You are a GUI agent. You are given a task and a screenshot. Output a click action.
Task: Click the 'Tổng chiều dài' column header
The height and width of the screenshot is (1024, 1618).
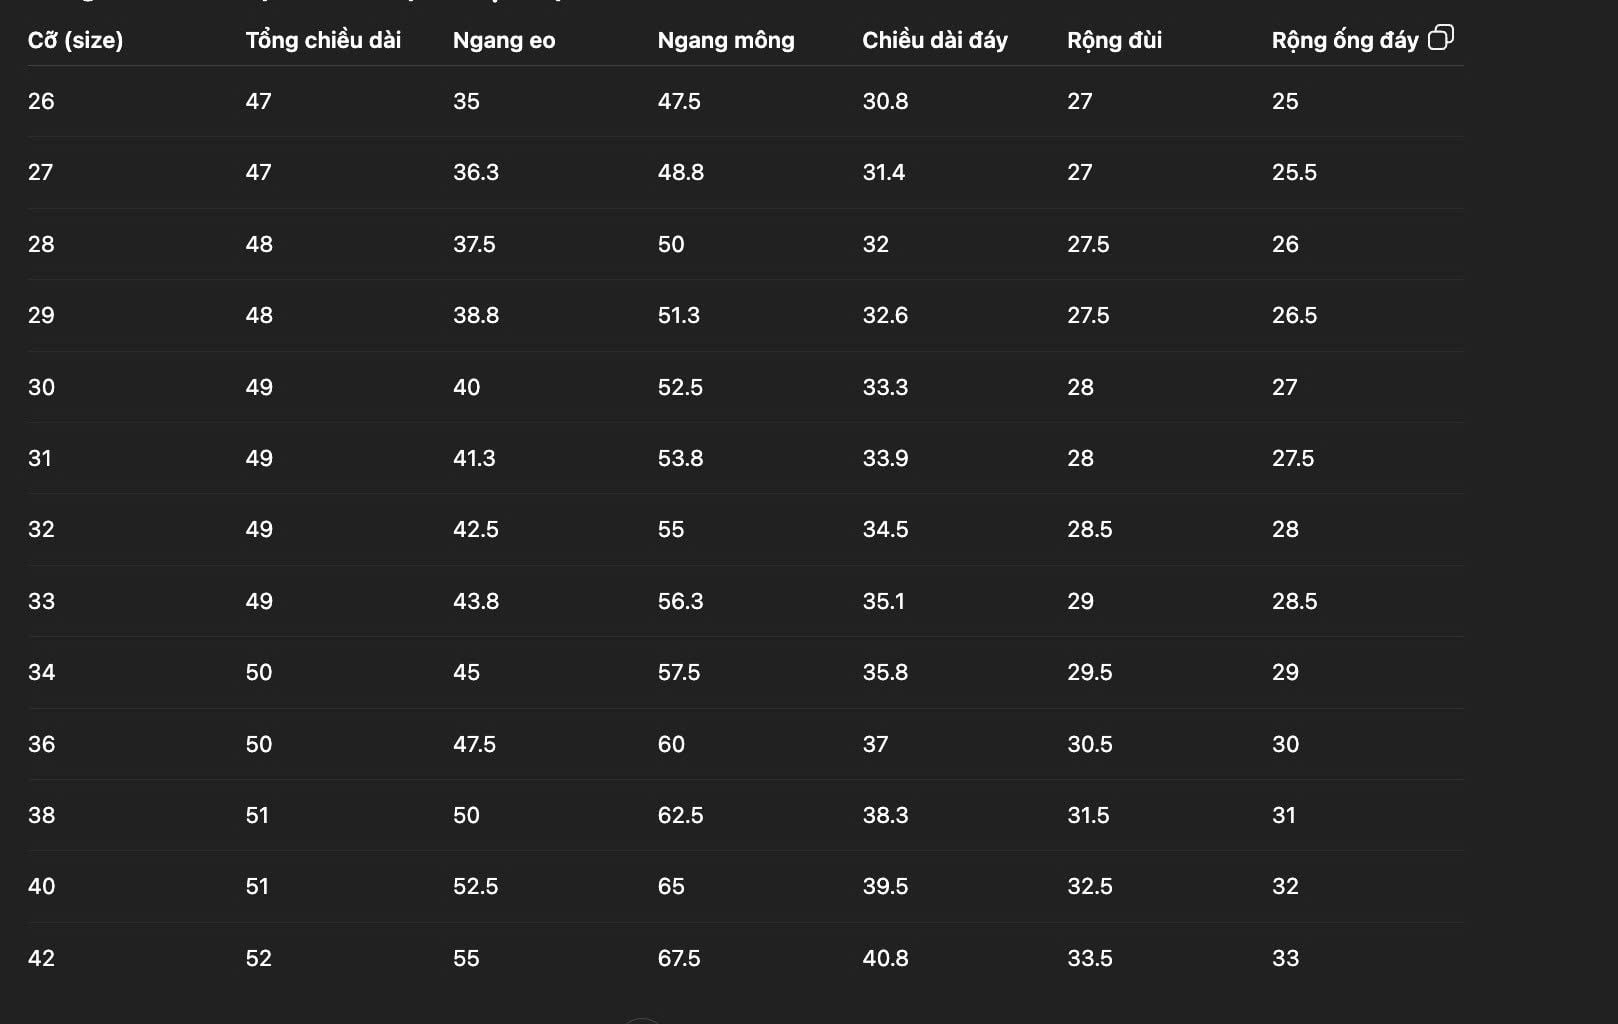(x=323, y=40)
